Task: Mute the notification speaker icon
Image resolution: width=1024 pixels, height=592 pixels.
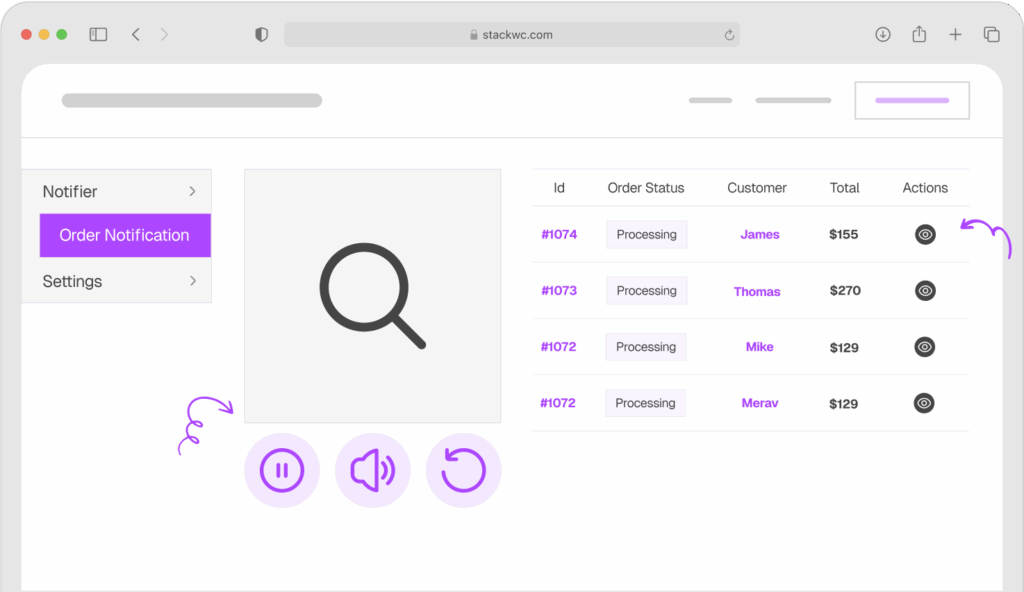Action: 372,470
